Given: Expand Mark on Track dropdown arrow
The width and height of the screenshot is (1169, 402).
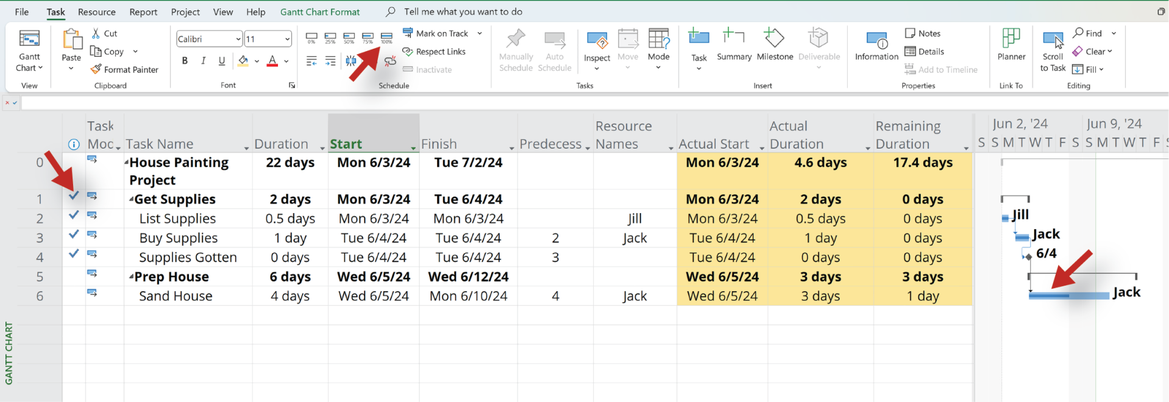Looking at the screenshot, I should 480,34.
